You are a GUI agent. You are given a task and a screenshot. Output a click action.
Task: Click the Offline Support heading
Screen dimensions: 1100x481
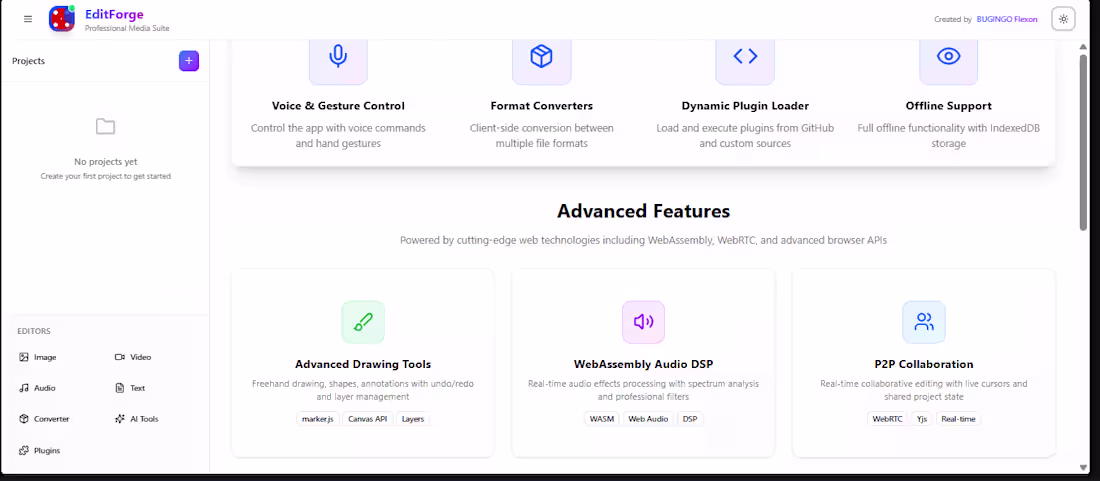tap(948, 106)
